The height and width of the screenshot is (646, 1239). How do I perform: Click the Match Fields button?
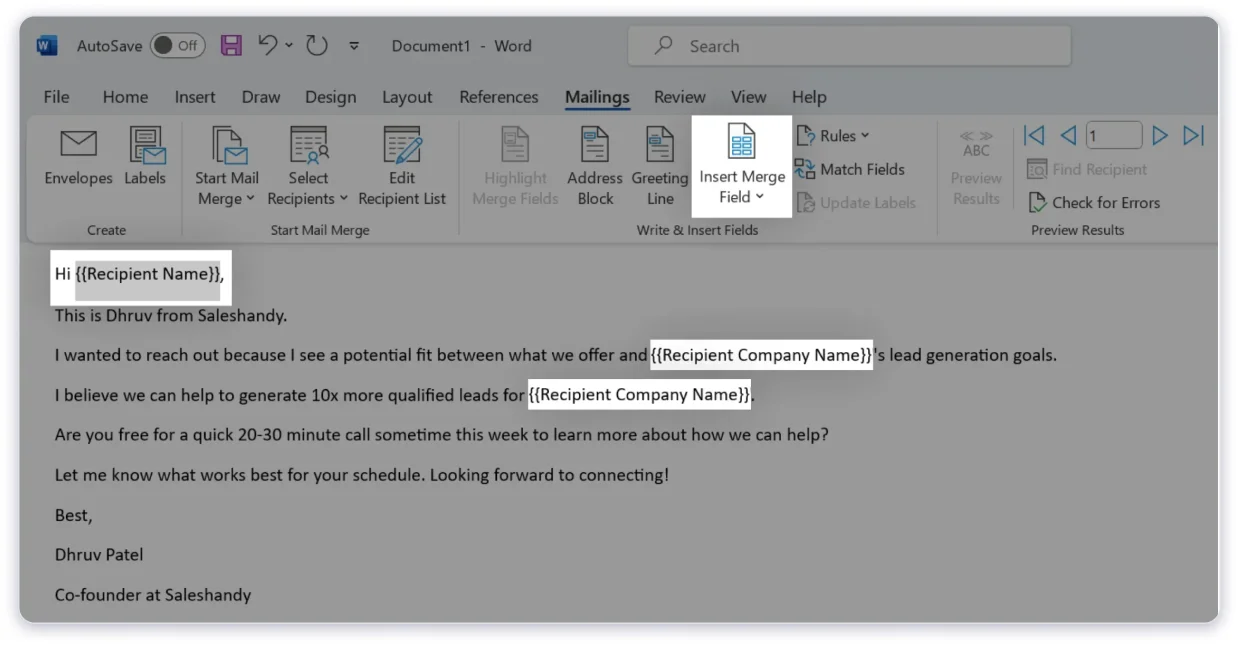click(x=850, y=169)
